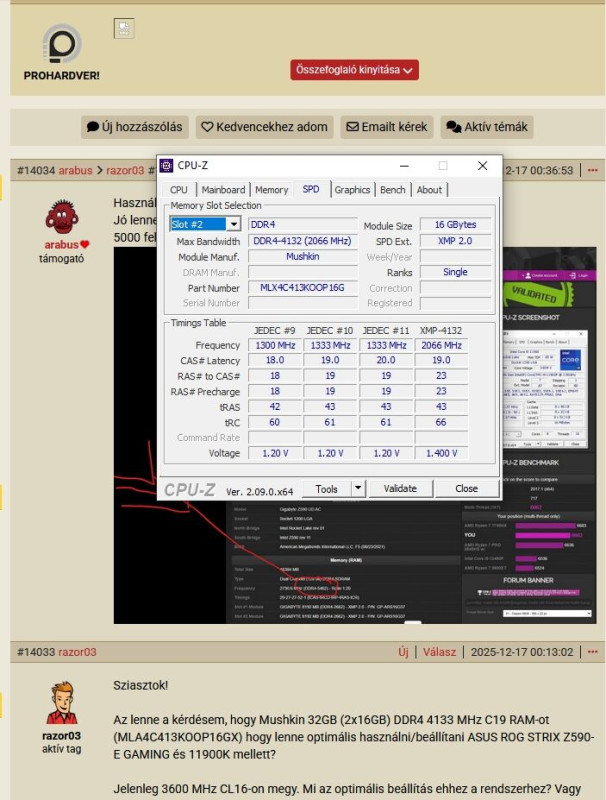Screen dimensions: 606x800
Task: Select the SPD tab
Action: click(311, 189)
